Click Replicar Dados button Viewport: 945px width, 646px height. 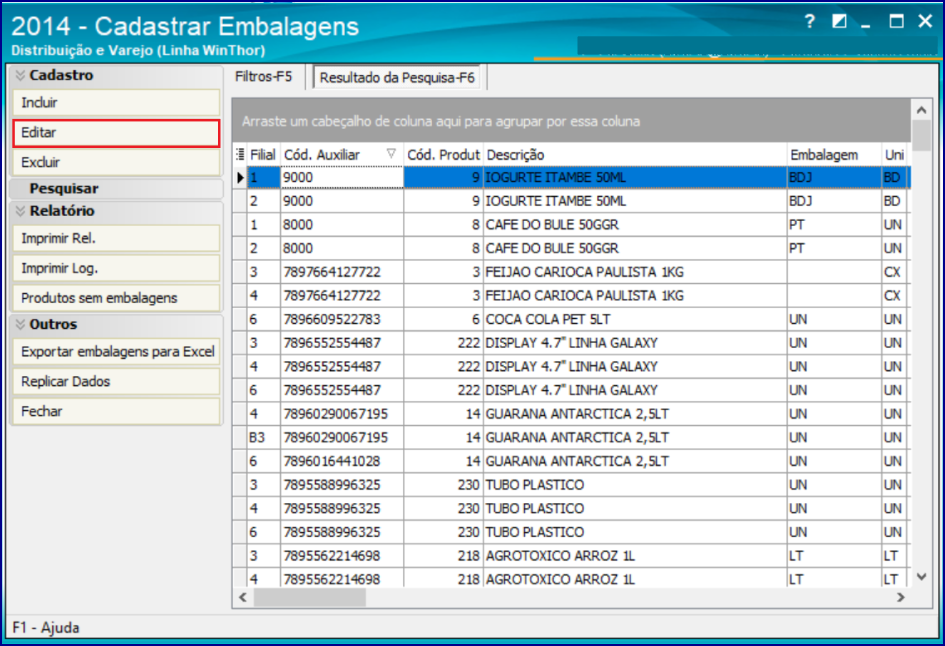tap(116, 381)
